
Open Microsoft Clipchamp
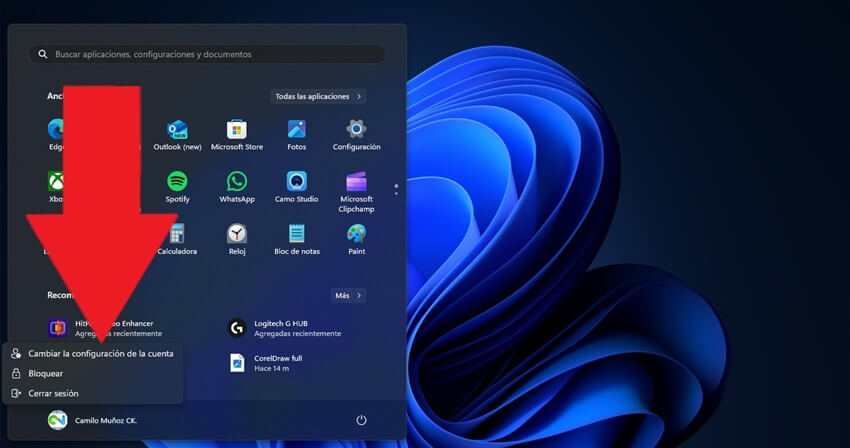coord(356,192)
